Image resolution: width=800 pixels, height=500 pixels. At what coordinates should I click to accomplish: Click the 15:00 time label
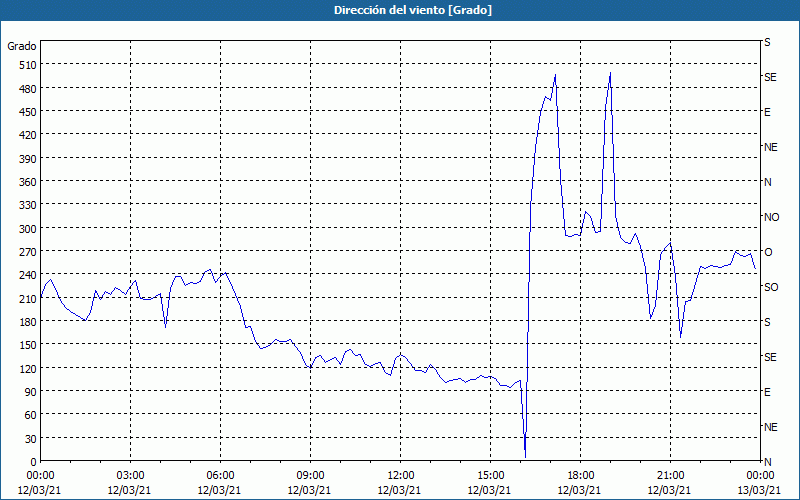coord(490,476)
